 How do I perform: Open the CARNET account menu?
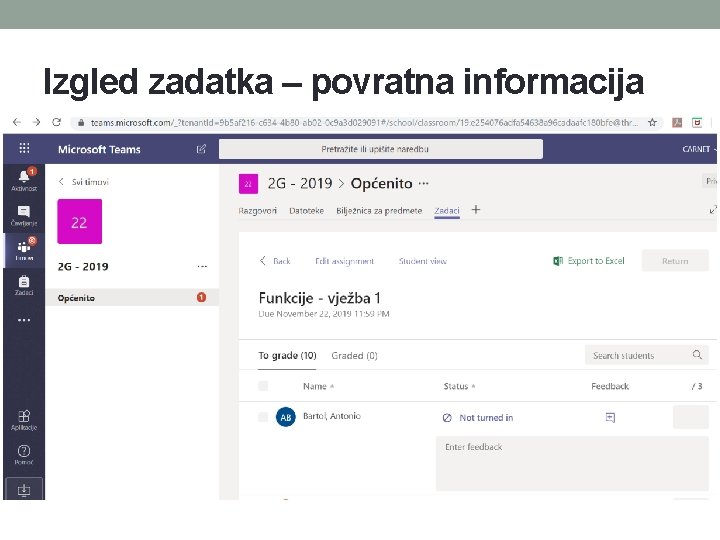(699, 149)
